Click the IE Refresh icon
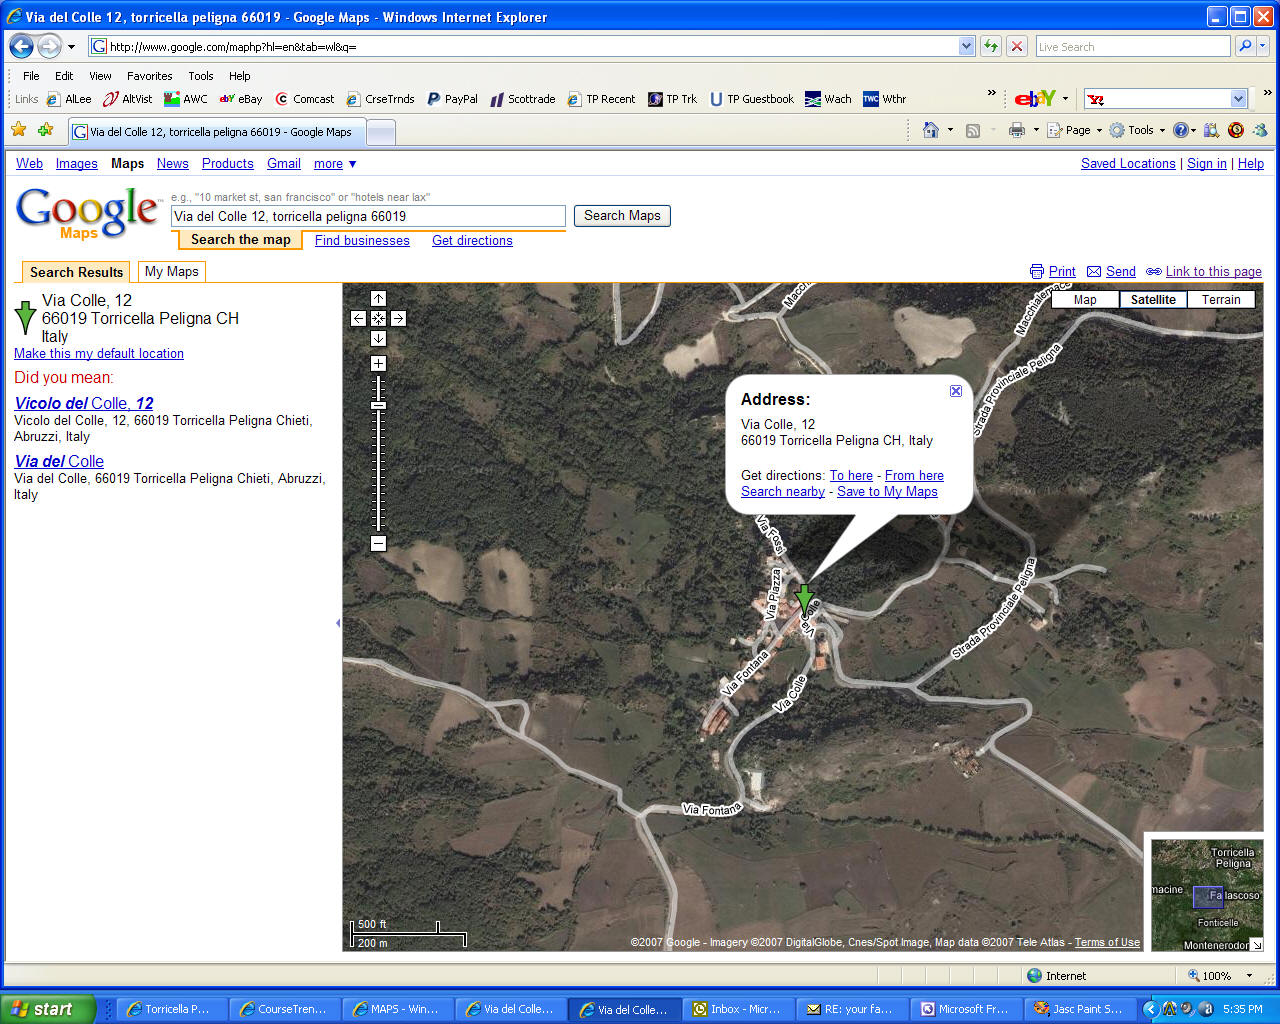The height and width of the screenshot is (1024, 1280). [990, 46]
